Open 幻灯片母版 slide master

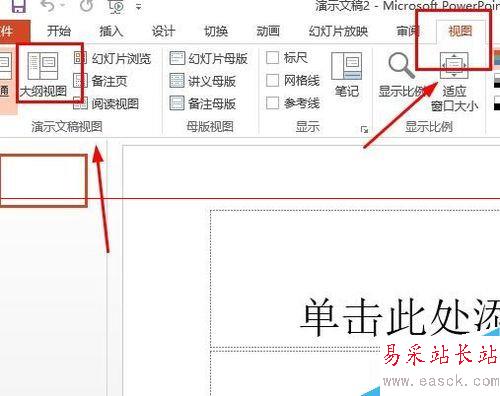pos(208,58)
